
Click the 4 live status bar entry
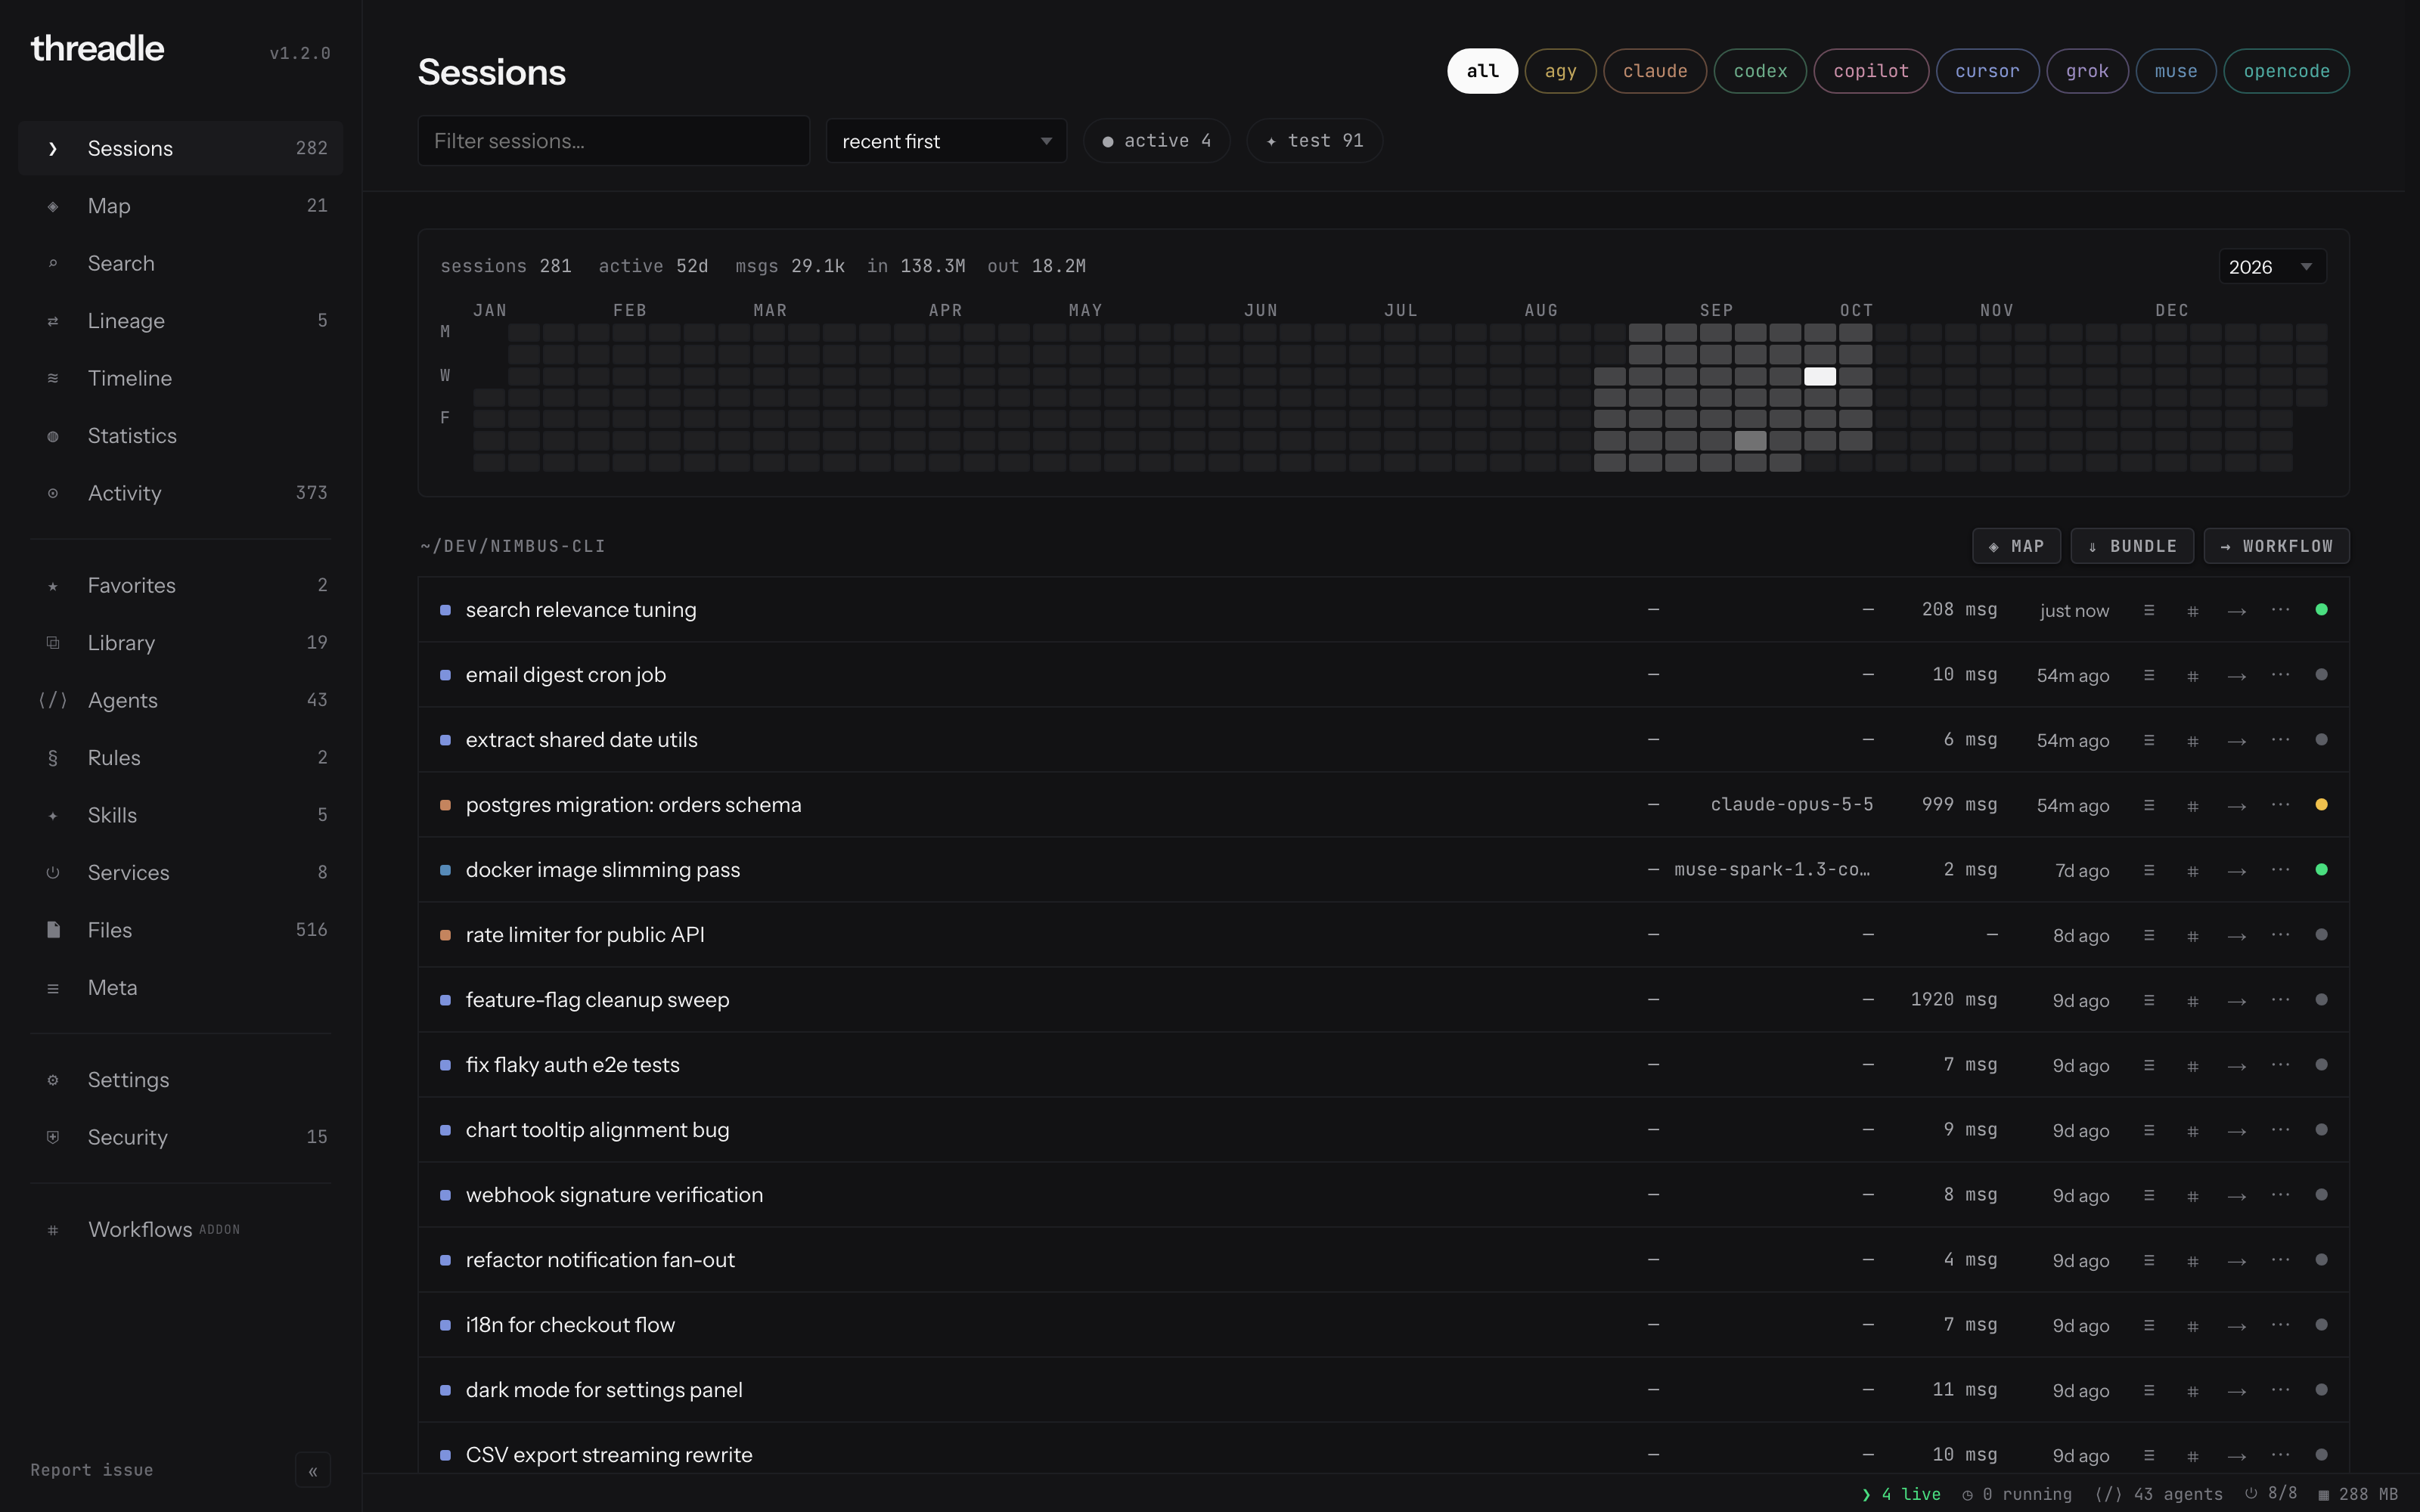click(x=1901, y=1494)
